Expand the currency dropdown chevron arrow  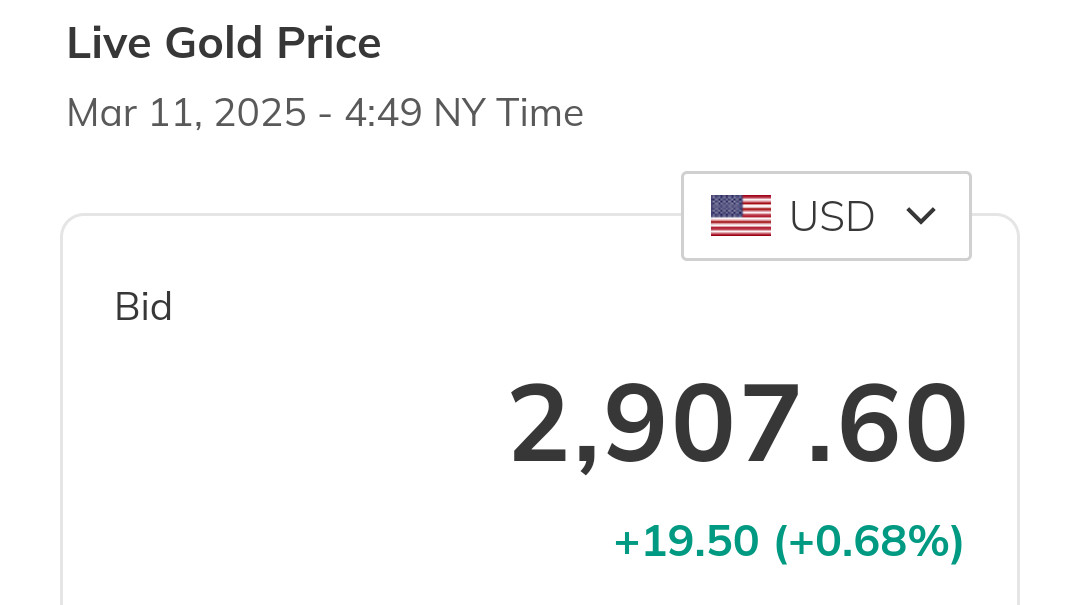[x=920, y=216]
